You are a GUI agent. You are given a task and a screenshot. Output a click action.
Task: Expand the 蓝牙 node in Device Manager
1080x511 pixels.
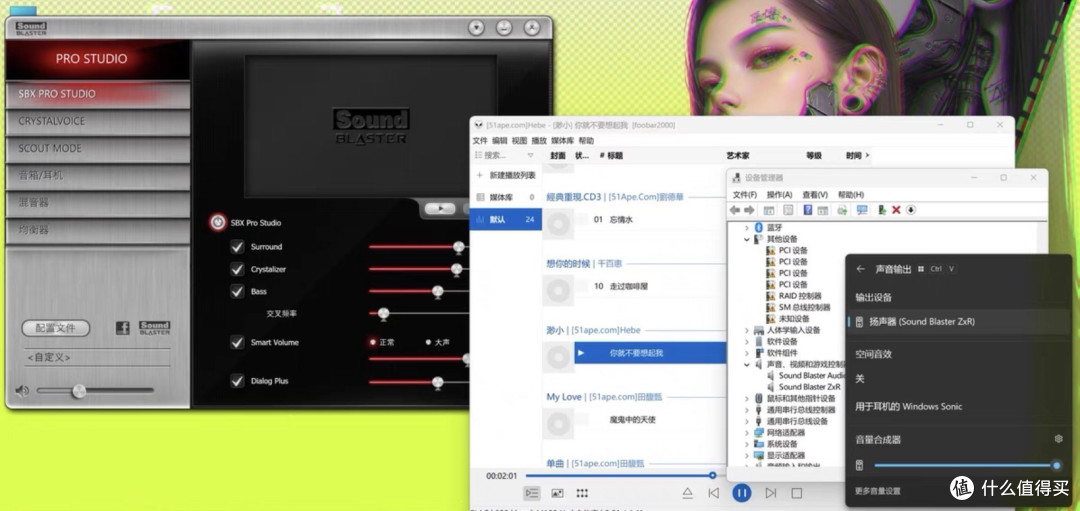click(747, 227)
